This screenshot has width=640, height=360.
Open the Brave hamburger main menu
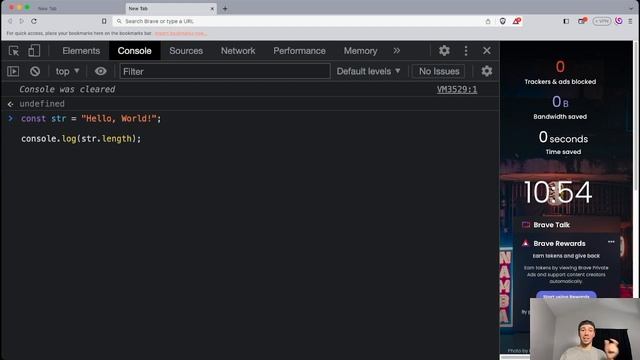[x=630, y=21]
